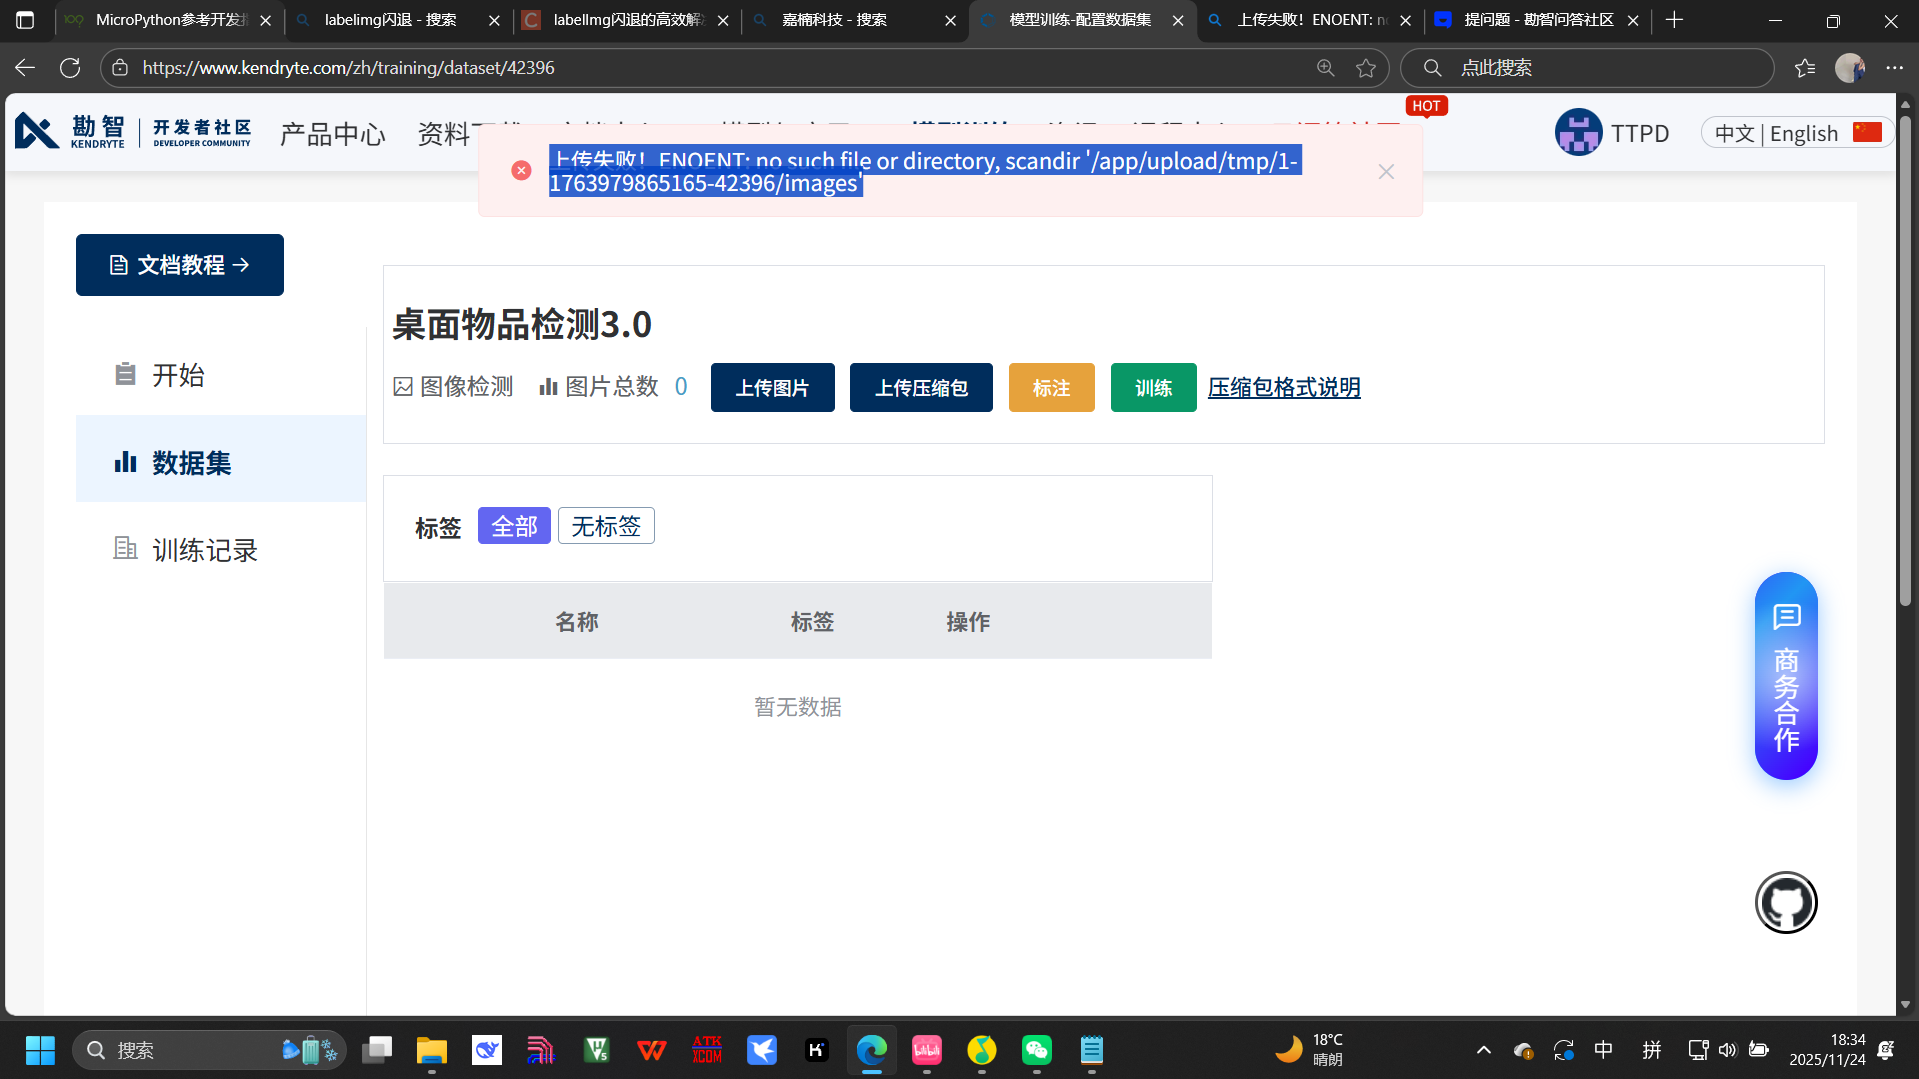Screen dimensions: 1919x1079
Task: Select the 无标签 label filter
Action: (606, 526)
